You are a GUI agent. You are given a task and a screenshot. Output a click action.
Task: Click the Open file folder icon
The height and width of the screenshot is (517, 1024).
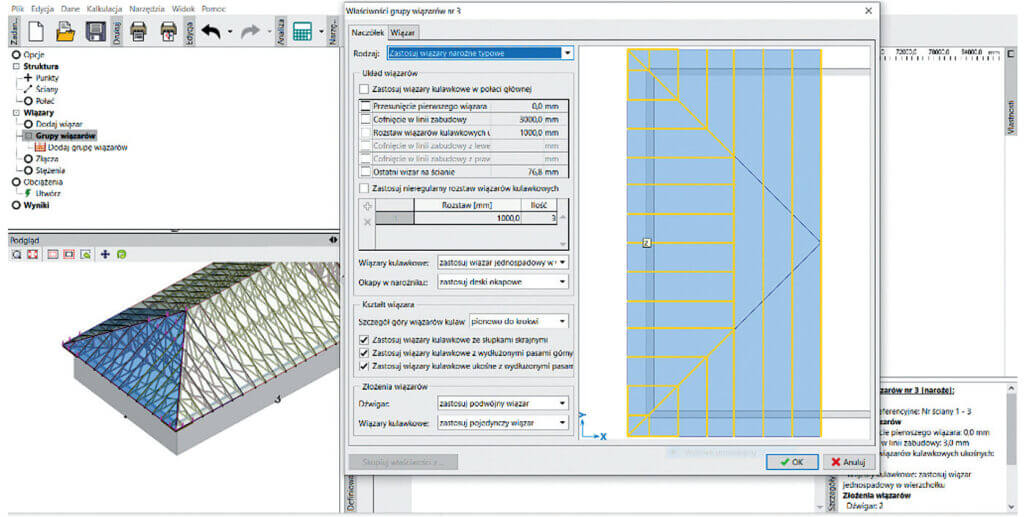[66, 31]
